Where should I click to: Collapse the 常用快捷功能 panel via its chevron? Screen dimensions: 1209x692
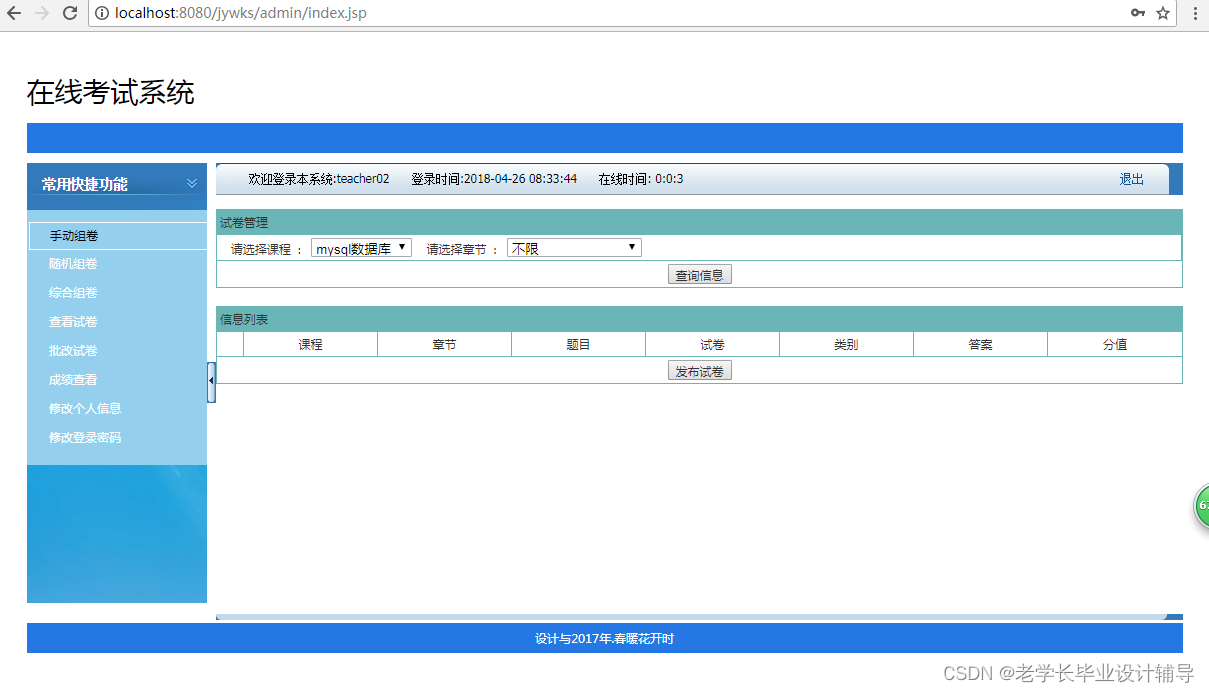pyautogui.click(x=191, y=184)
